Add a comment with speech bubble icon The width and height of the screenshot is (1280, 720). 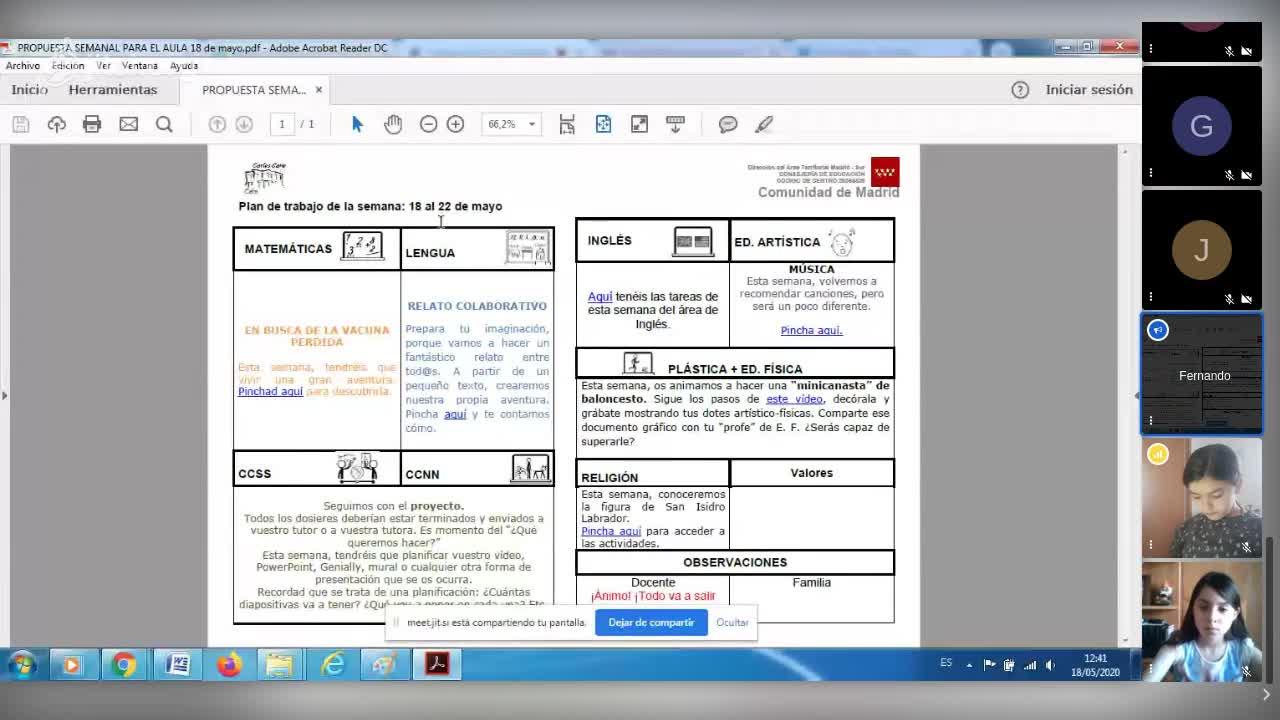(728, 124)
